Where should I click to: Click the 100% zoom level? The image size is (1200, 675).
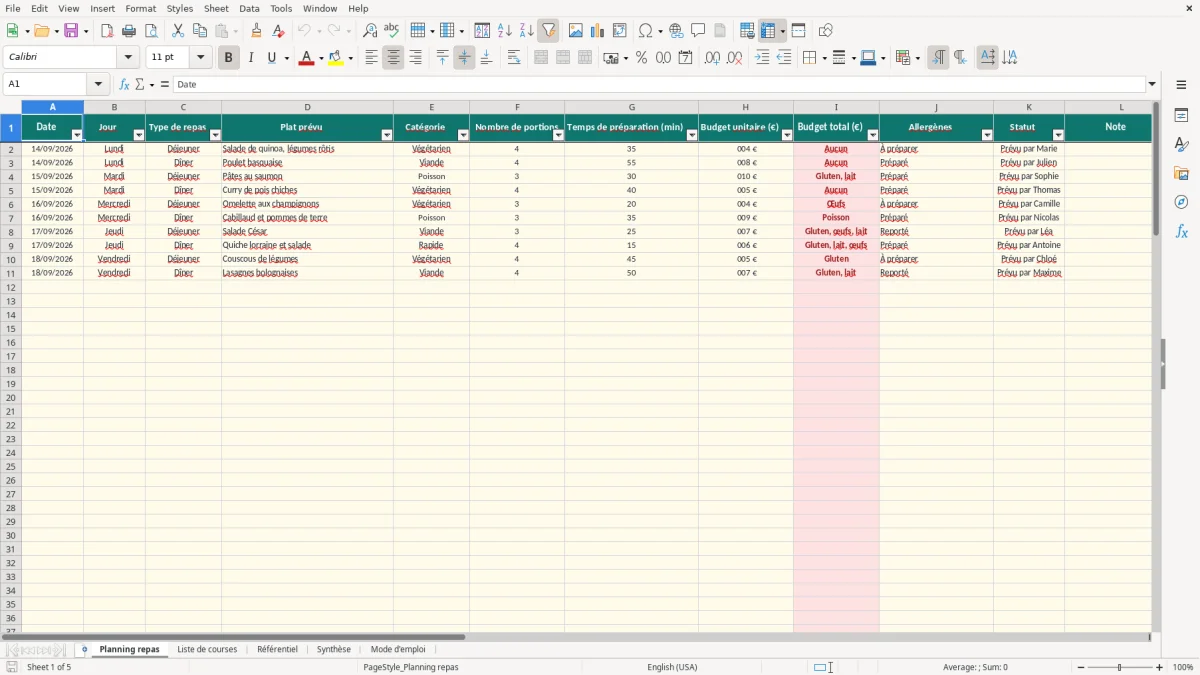tap(1183, 667)
